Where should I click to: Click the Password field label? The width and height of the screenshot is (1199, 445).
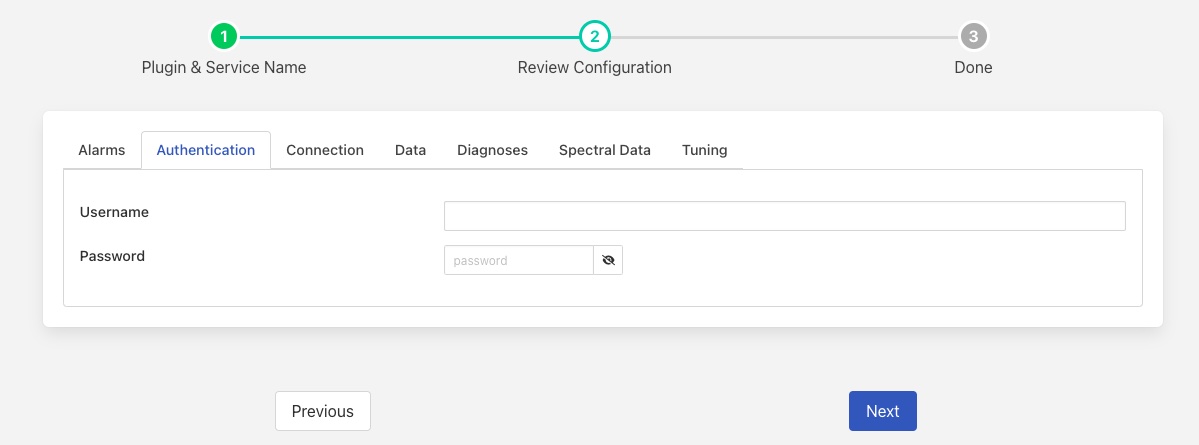point(112,256)
